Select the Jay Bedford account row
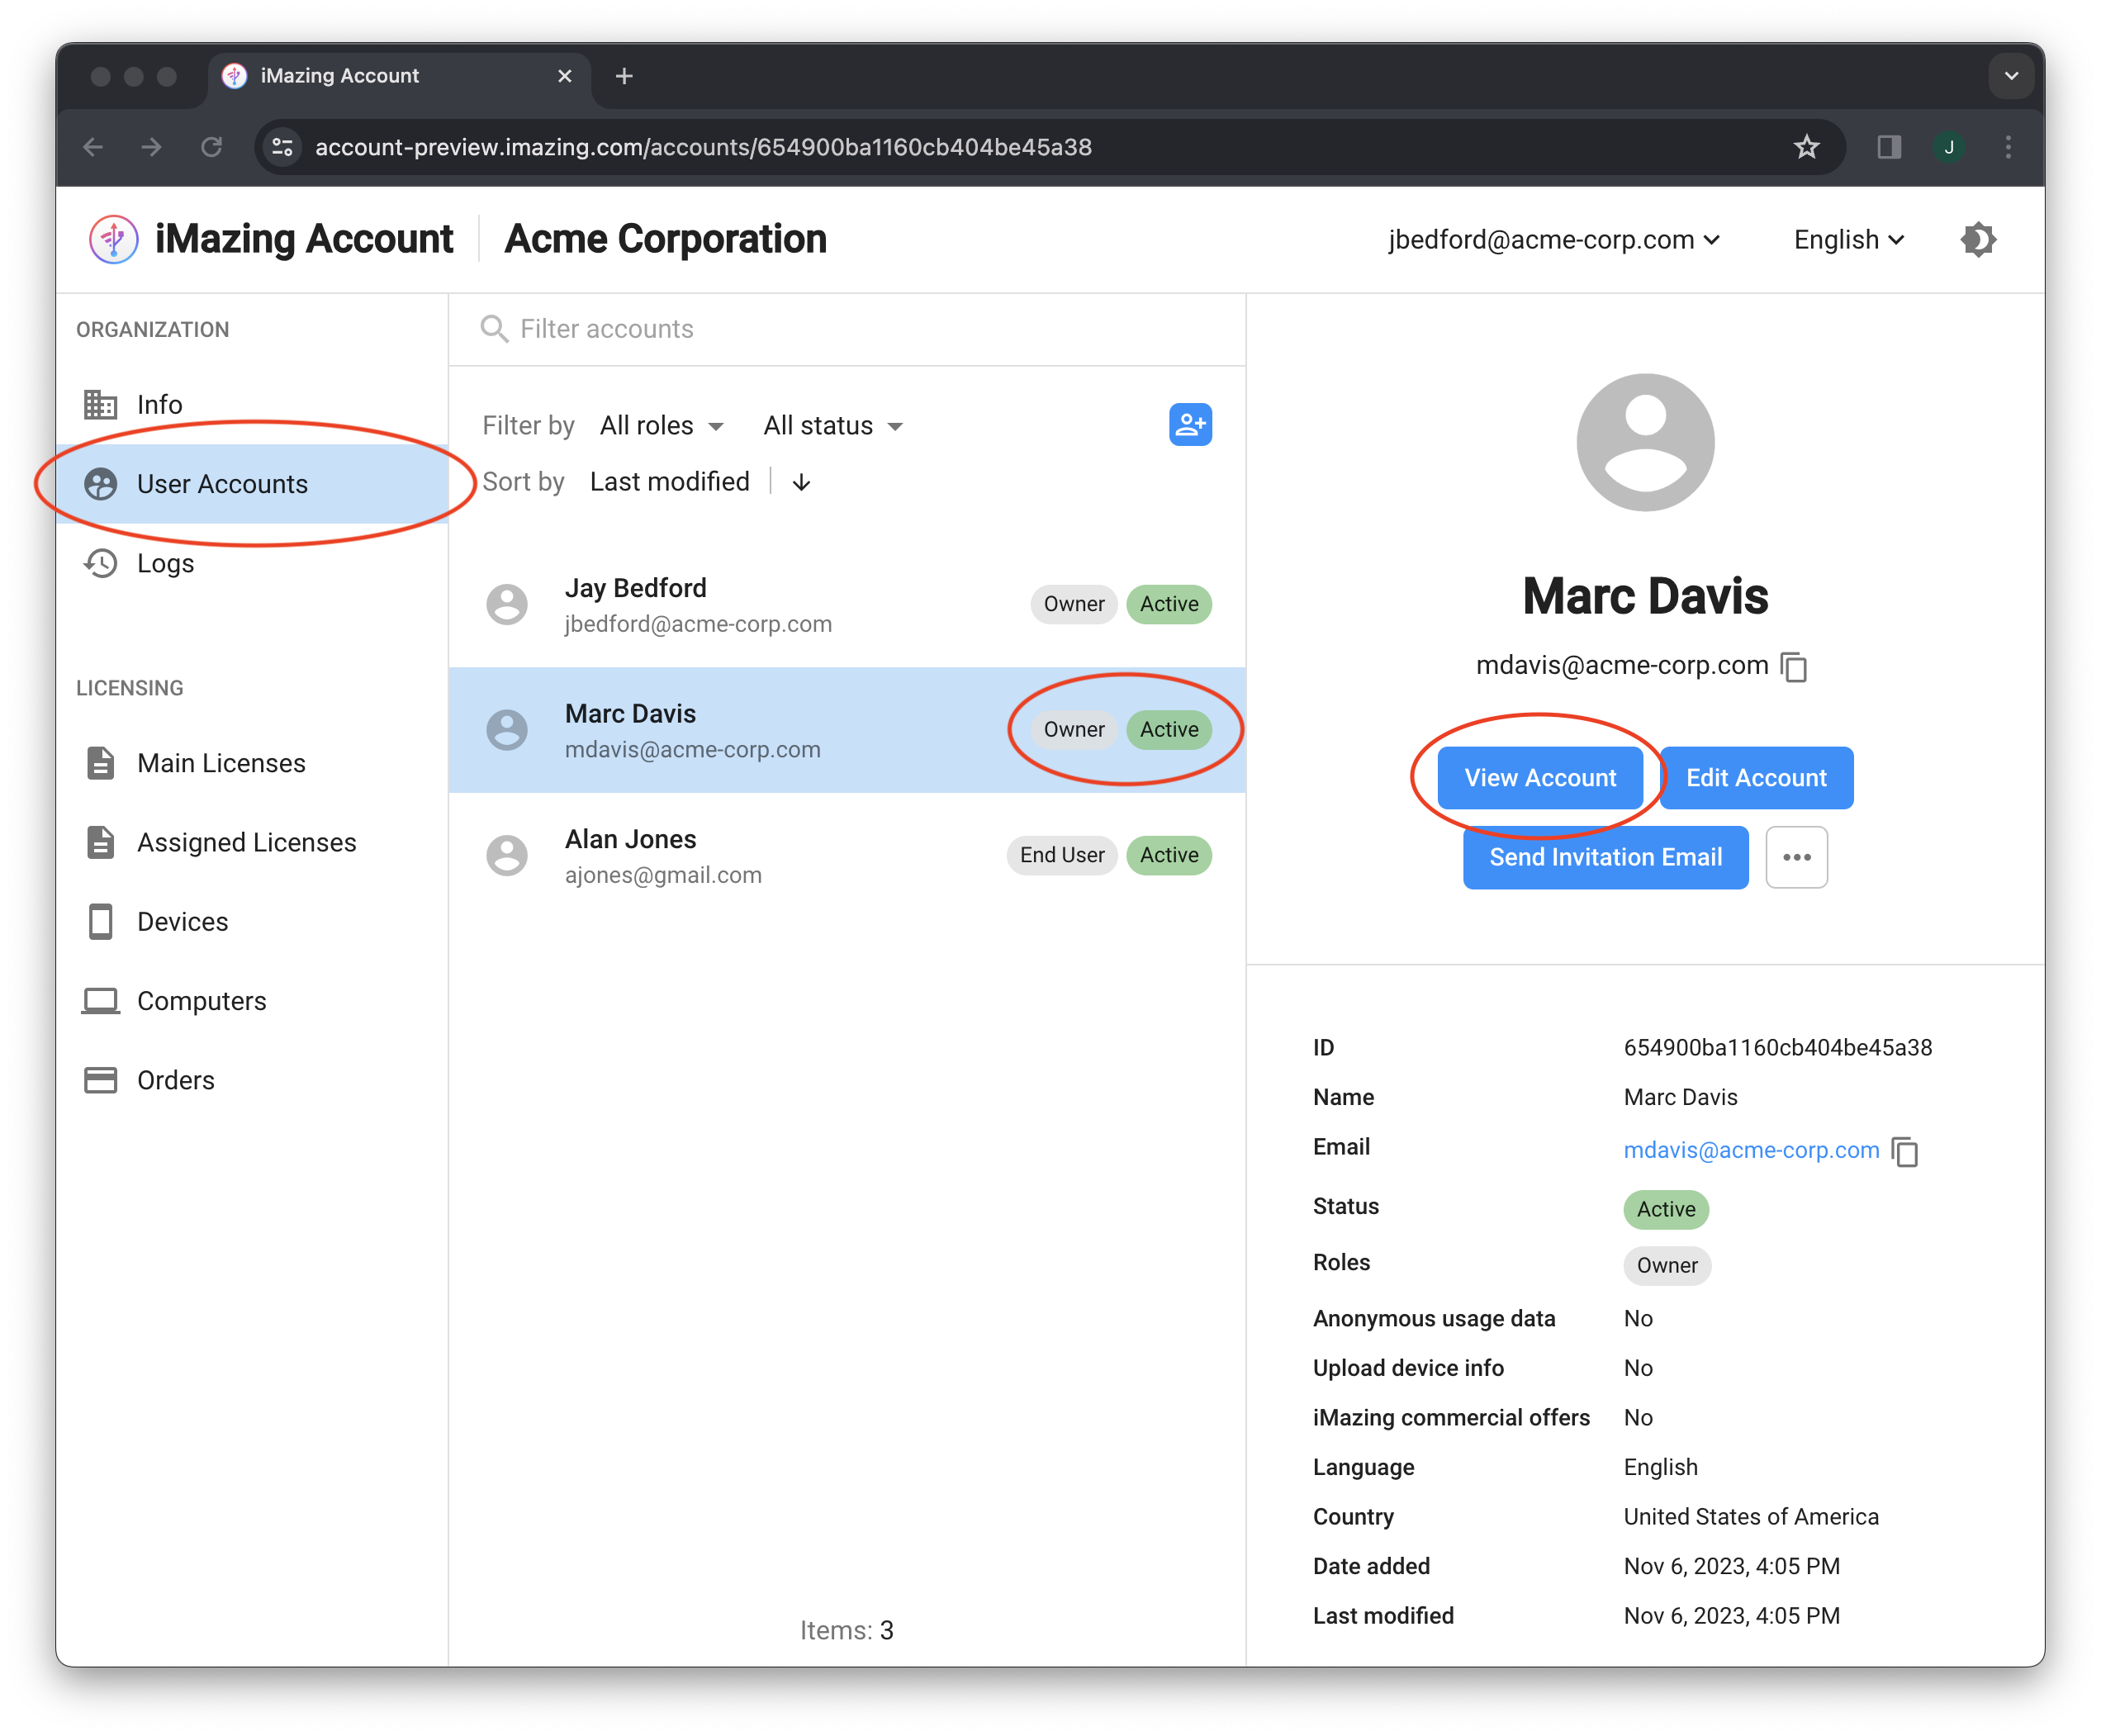This screenshot has height=1736, width=2101. coord(847,605)
